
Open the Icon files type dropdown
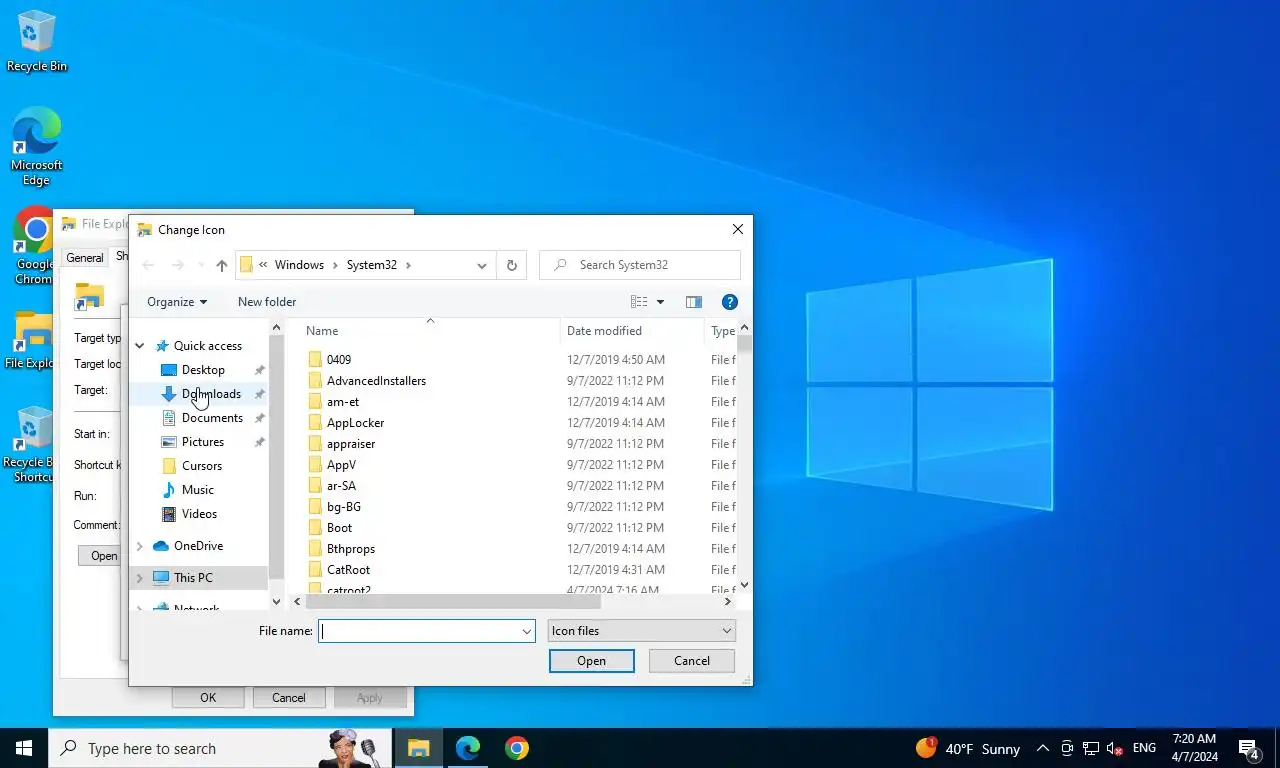(x=642, y=631)
